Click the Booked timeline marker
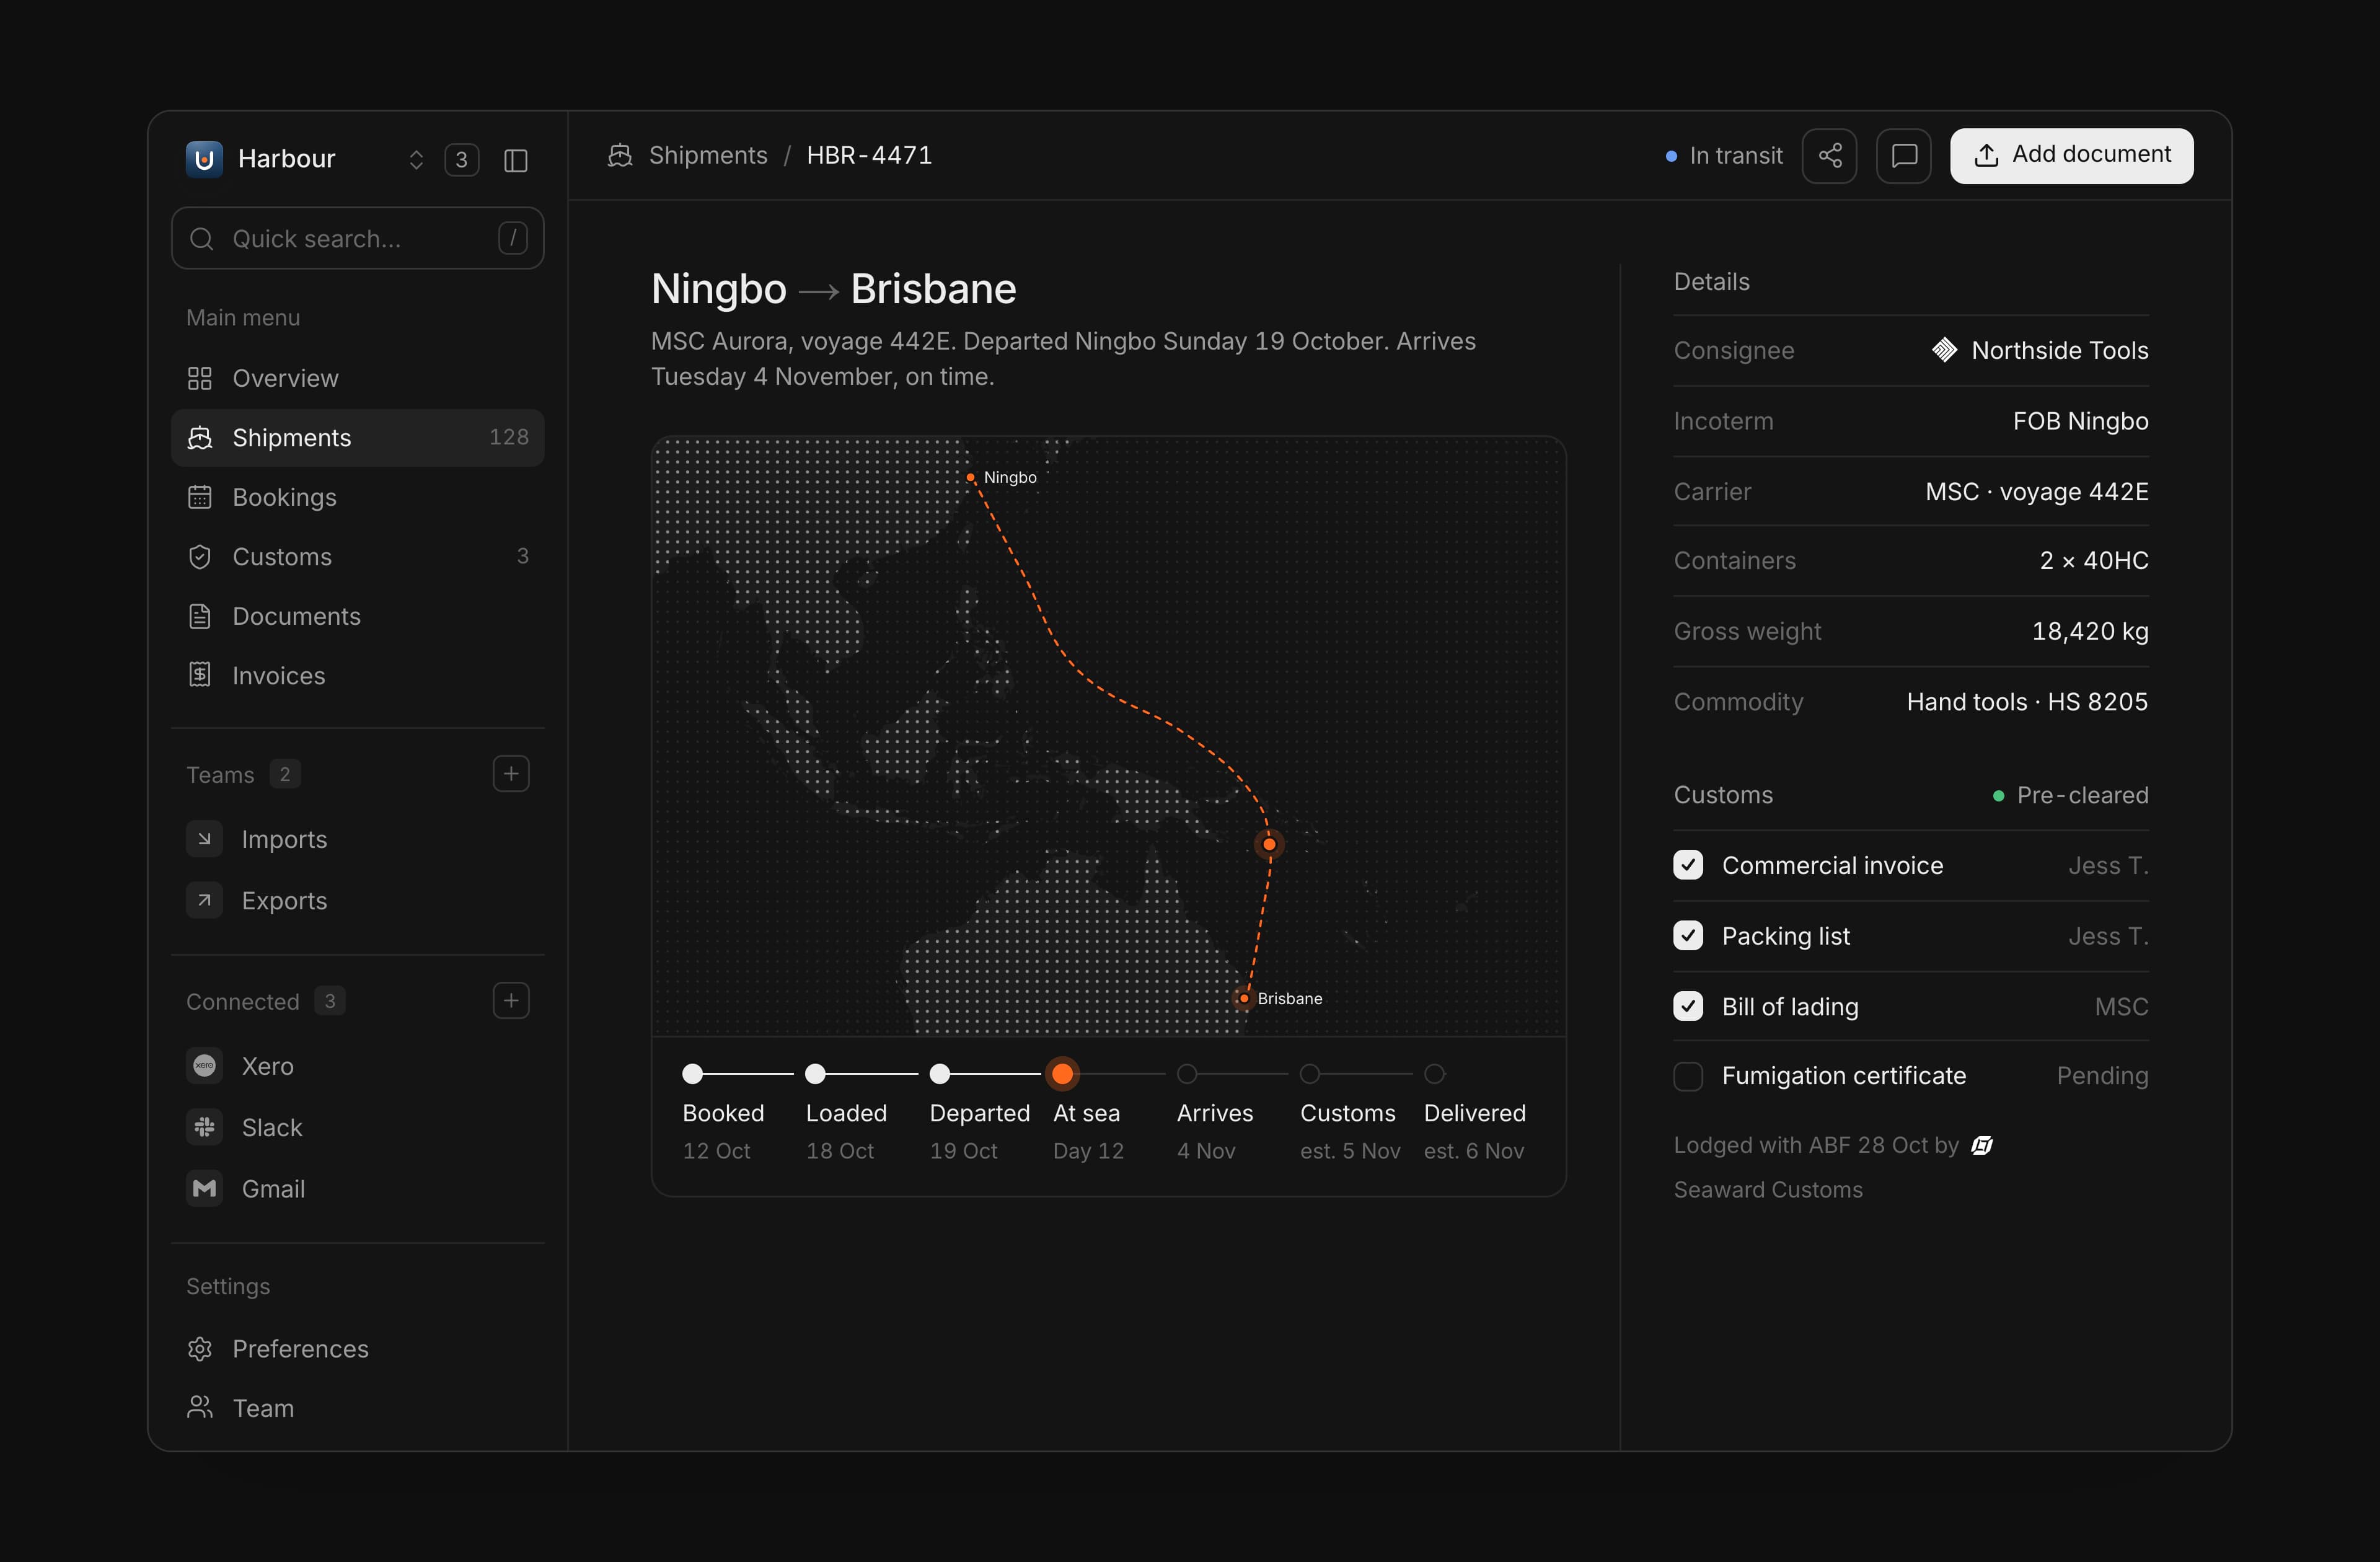Screen dimensions: 2380x1562 (x=692, y=1074)
